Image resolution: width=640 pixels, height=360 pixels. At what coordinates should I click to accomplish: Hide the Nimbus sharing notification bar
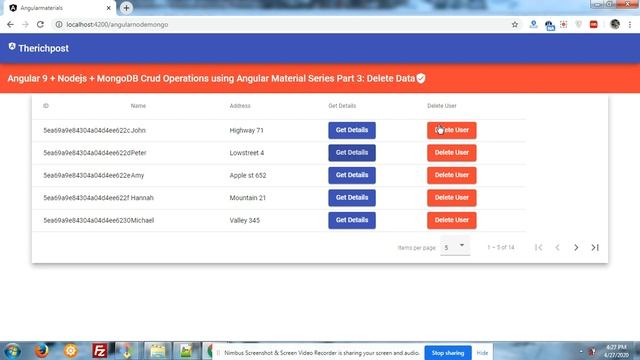[482, 353]
